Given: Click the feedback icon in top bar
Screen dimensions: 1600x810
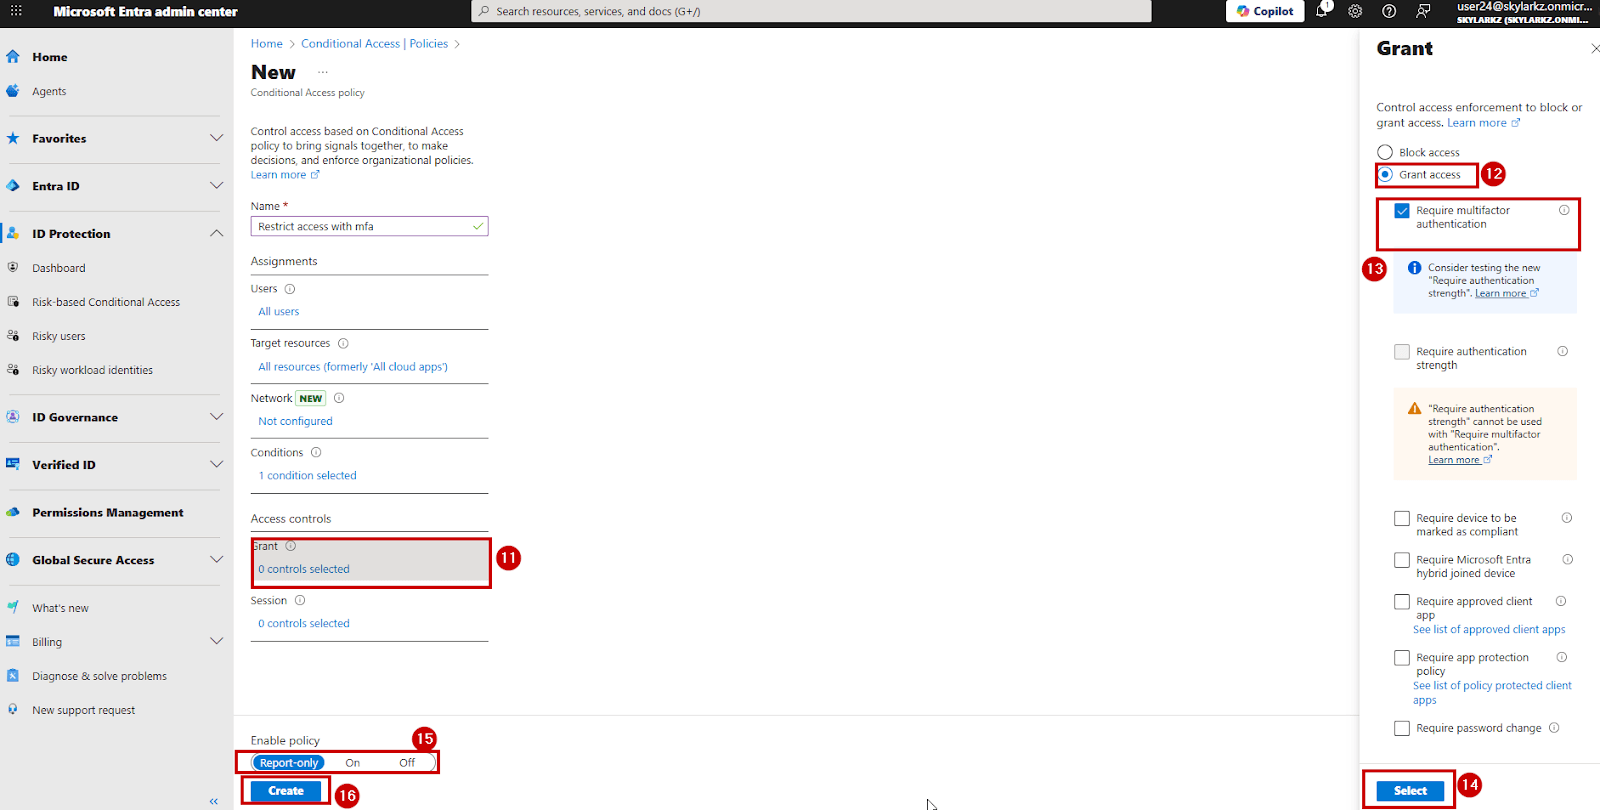Looking at the screenshot, I should pyautogui.click(x=1423, y=11).
